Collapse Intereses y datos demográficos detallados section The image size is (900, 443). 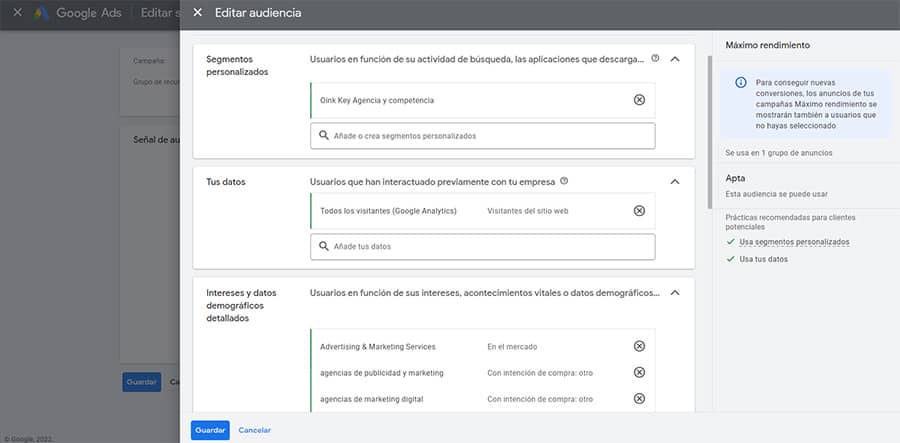[675, 293]
